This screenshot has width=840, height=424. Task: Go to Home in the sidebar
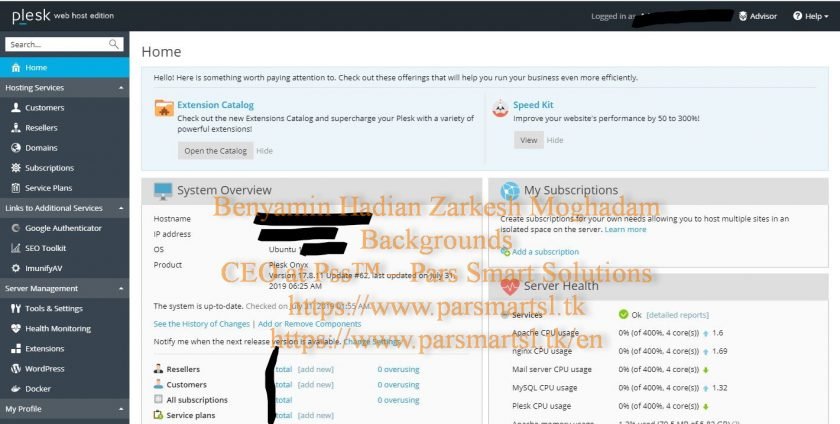point(36,68)
